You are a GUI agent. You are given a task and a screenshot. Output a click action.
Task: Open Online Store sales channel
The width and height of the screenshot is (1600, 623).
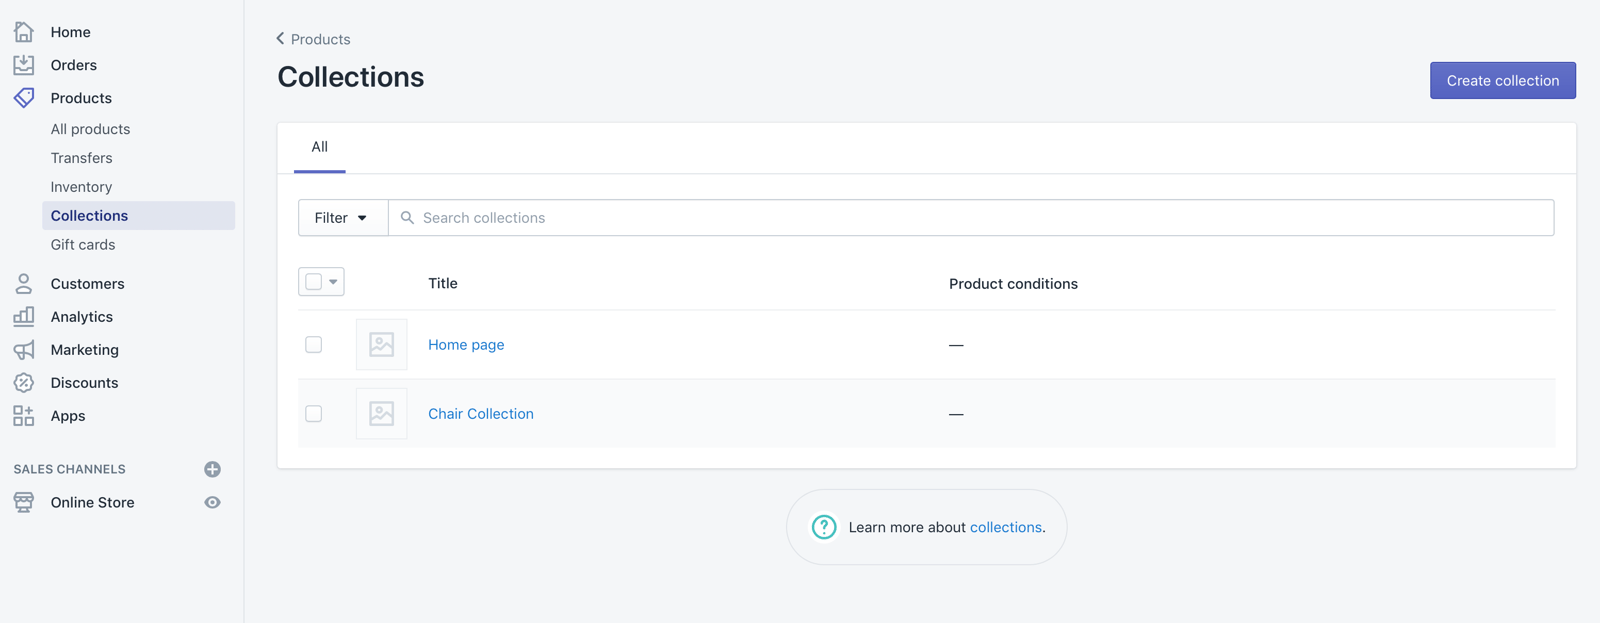click(93, 502)
